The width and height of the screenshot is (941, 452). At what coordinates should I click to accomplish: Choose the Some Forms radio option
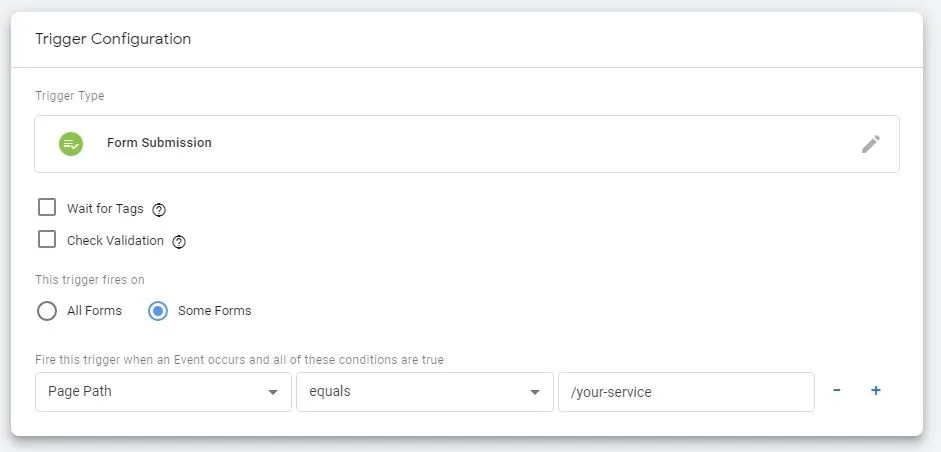tap(158, 311)
